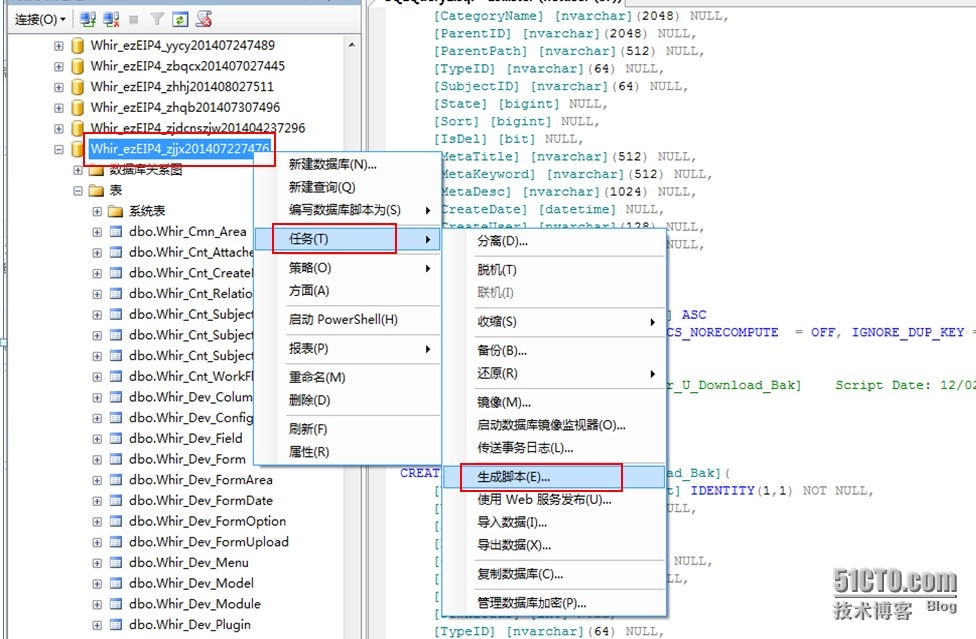Click the green refresh toolbar icon
The width and height of the screenshot is (976, 639).
click(x=180, y=20)
